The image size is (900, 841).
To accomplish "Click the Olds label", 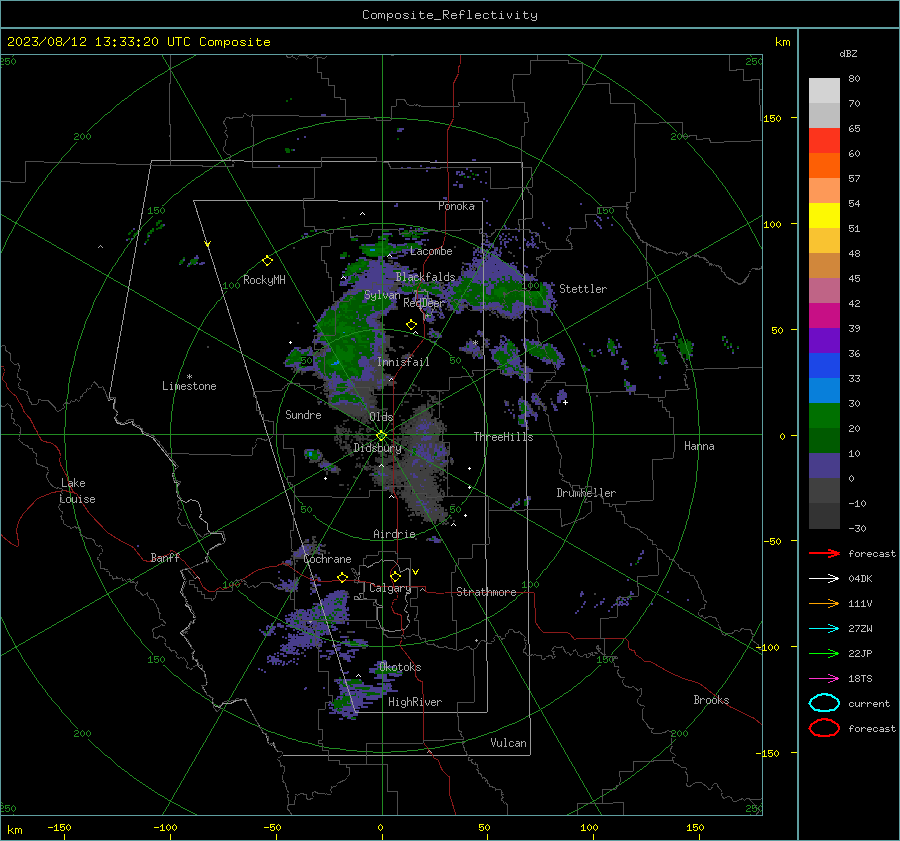I will [381, 417].
